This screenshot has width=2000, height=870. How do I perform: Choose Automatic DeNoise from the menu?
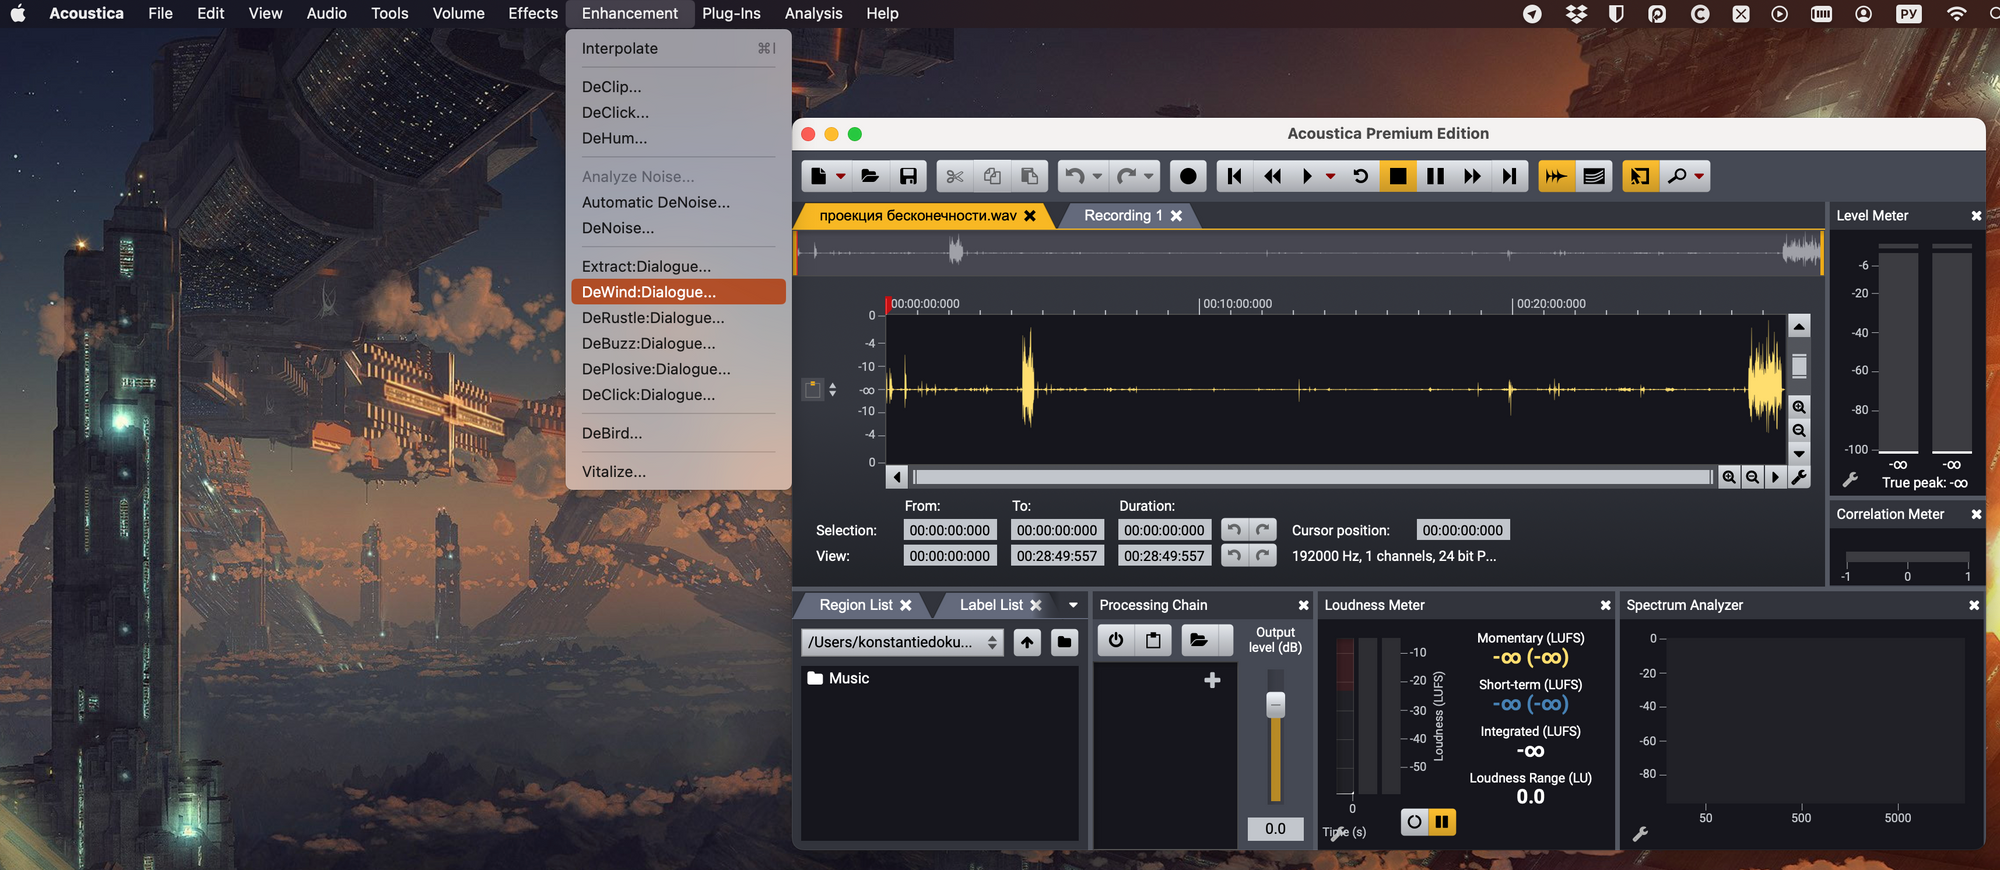pos(656,202)
